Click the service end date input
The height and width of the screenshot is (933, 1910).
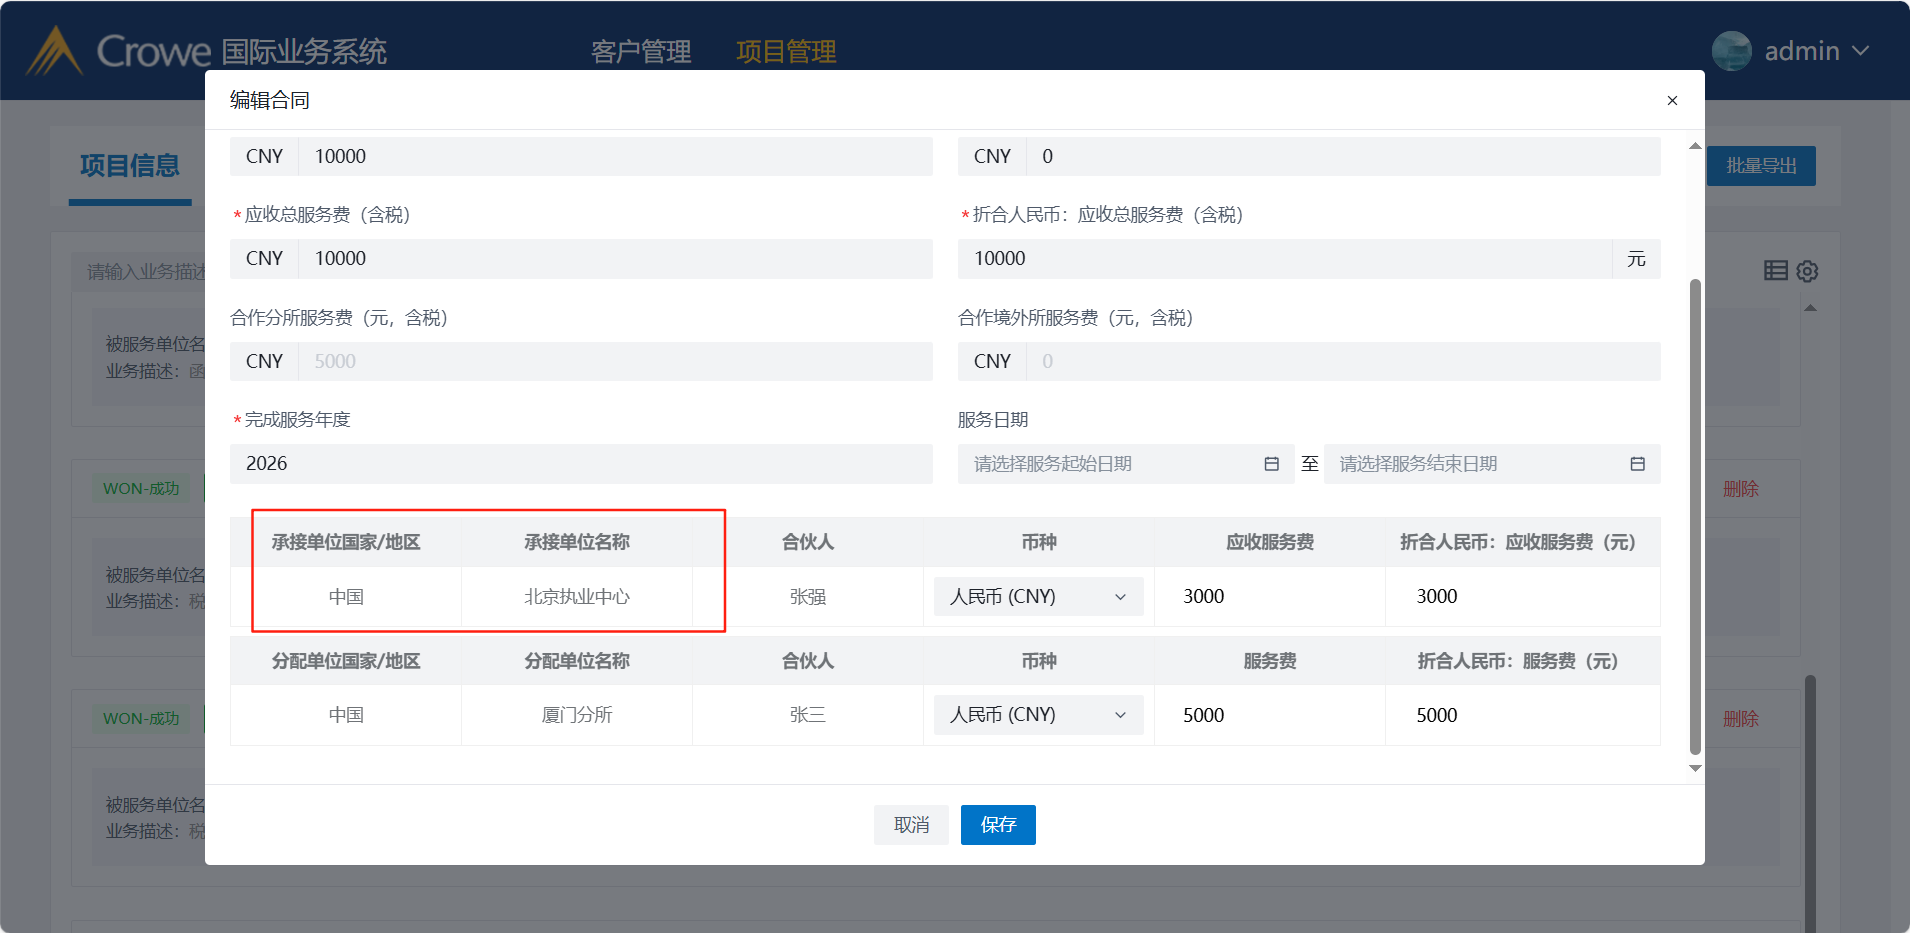click(1492, 464)
